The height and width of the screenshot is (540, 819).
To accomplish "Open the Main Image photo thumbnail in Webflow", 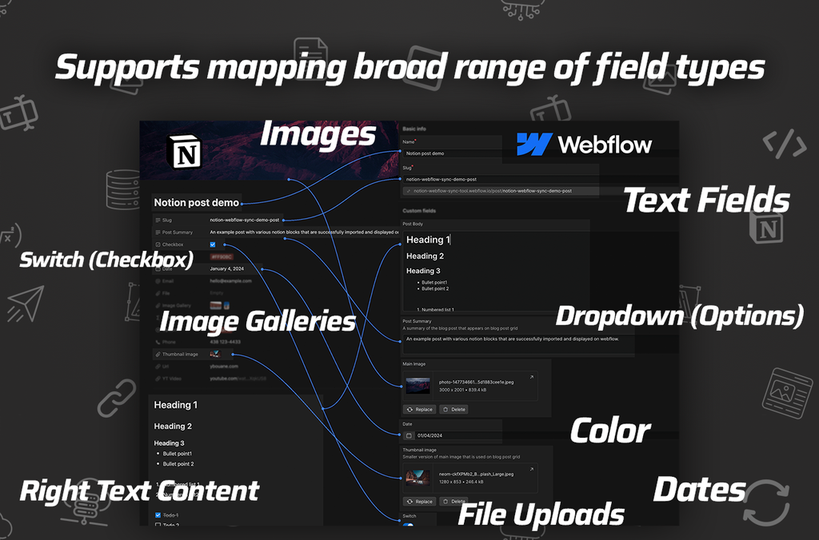I will (x=418, y=385).
